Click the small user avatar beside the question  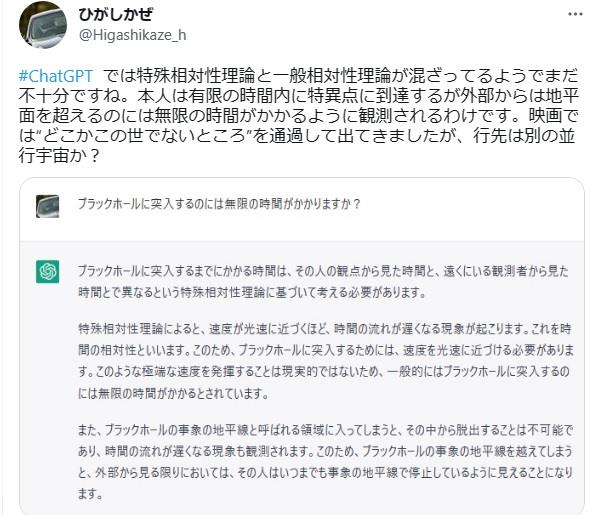click(47, 206)
